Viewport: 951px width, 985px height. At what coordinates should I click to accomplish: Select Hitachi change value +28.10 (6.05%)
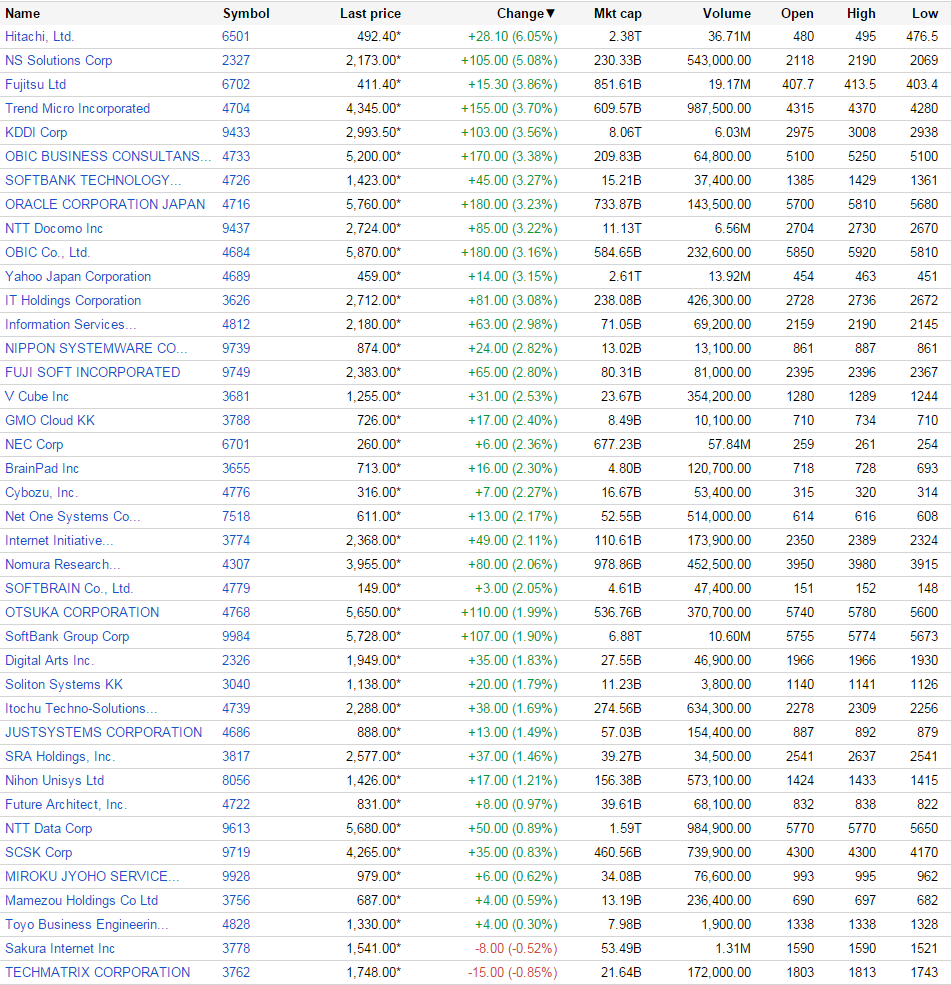coord(513,36)
